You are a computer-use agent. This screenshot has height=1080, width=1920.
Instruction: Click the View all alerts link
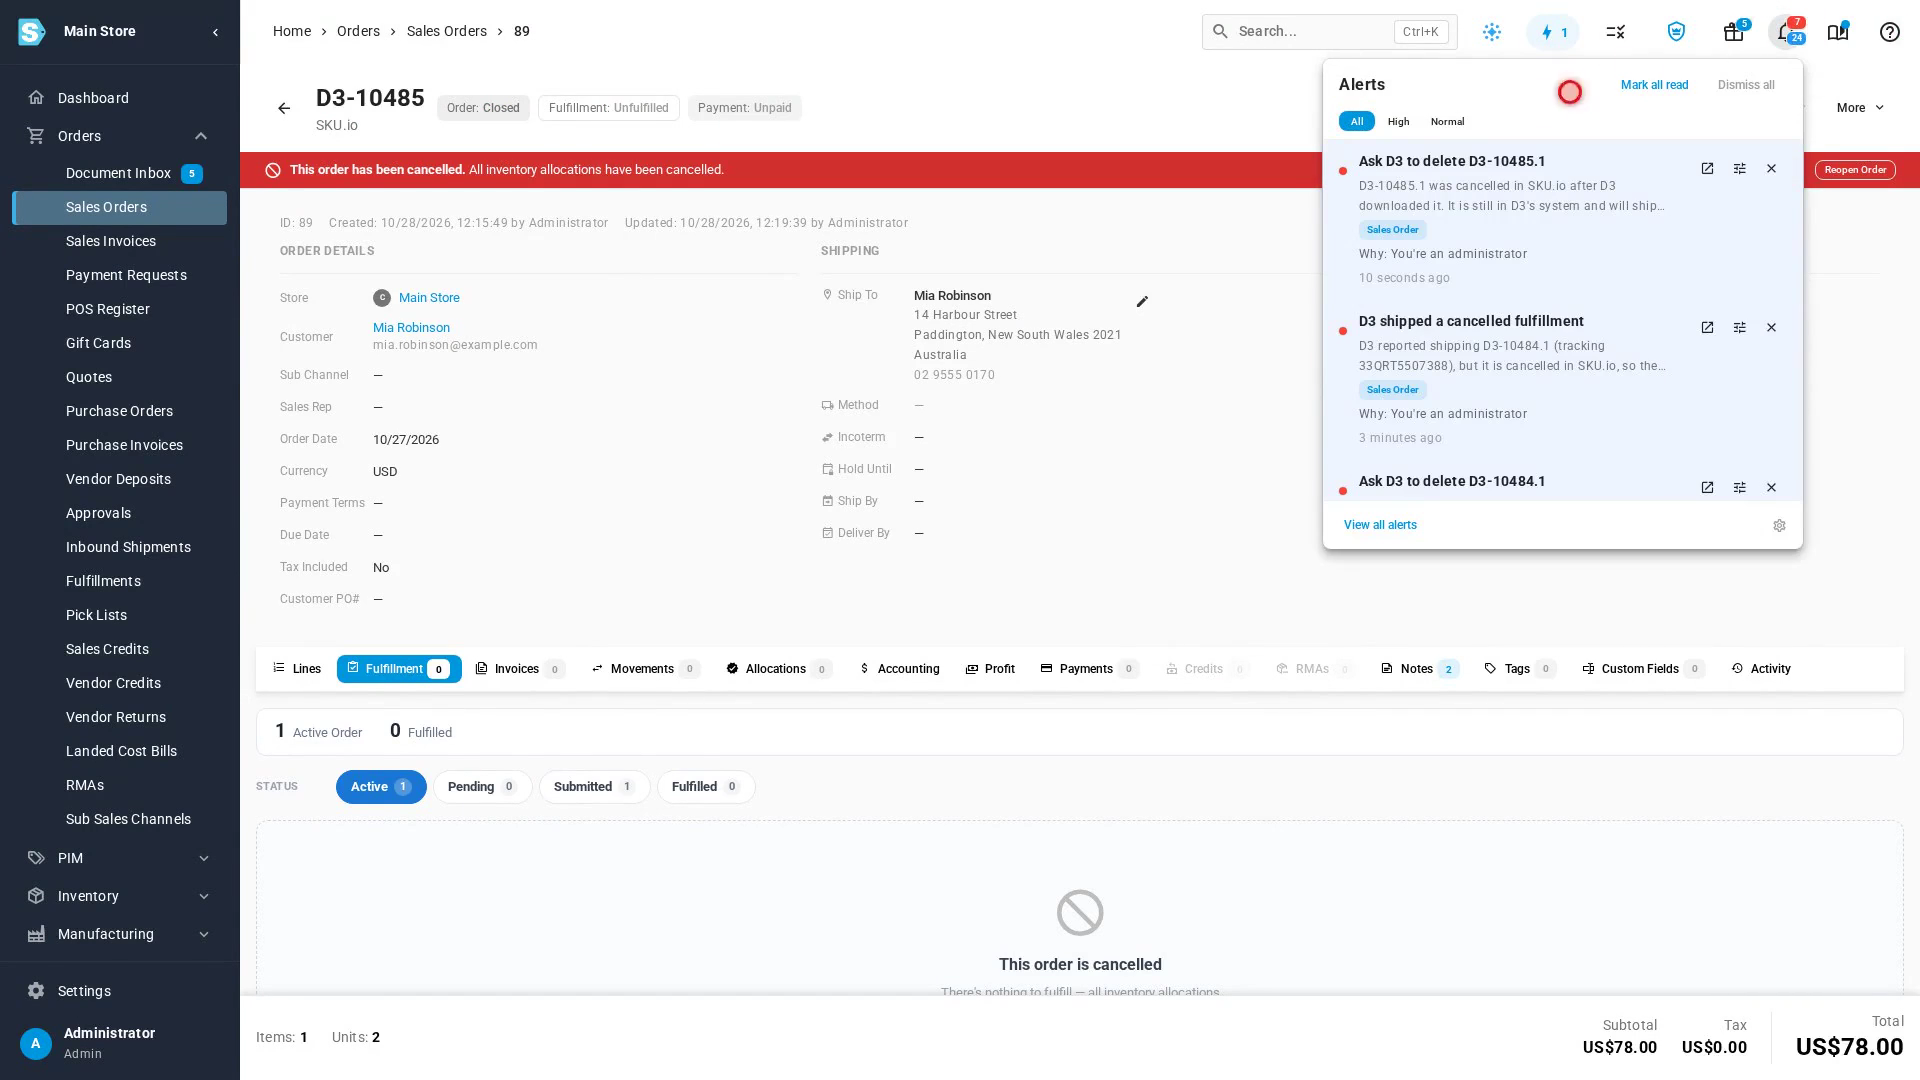click(x=1380, y=525)
